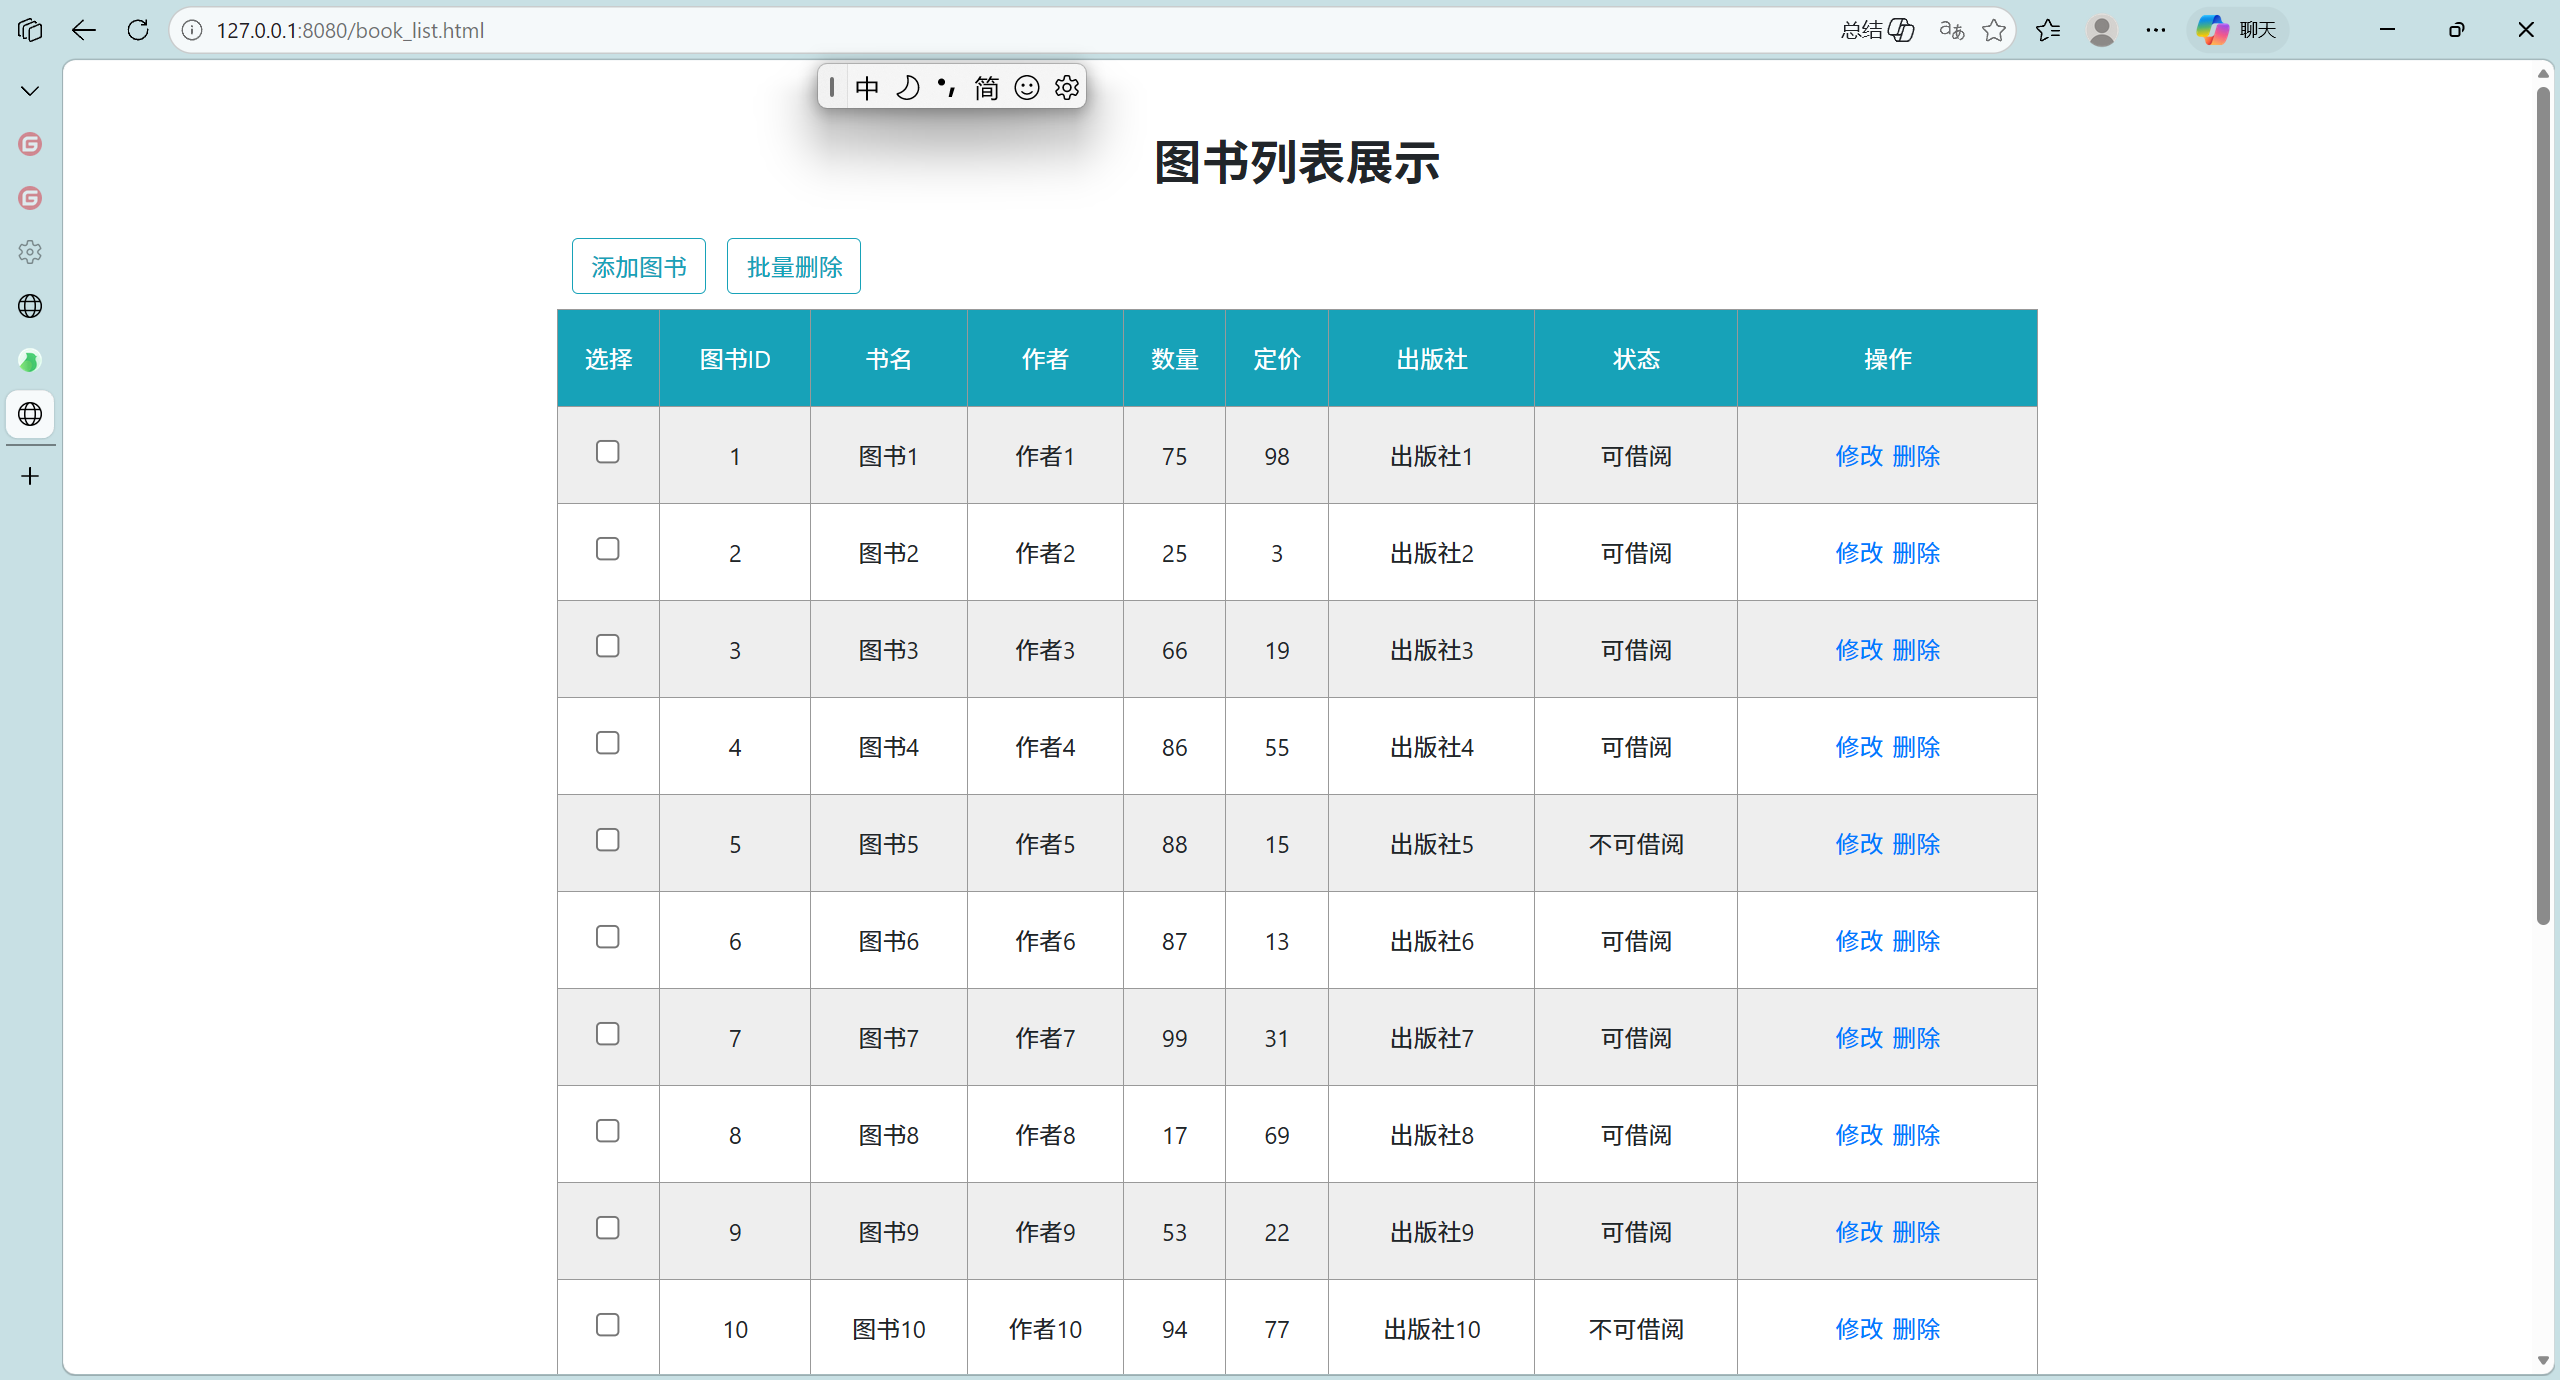The width and height of the screenshot is (2560, 1380).
Task: Click 删除 link for 图书3
Action: click(1917, 650)
